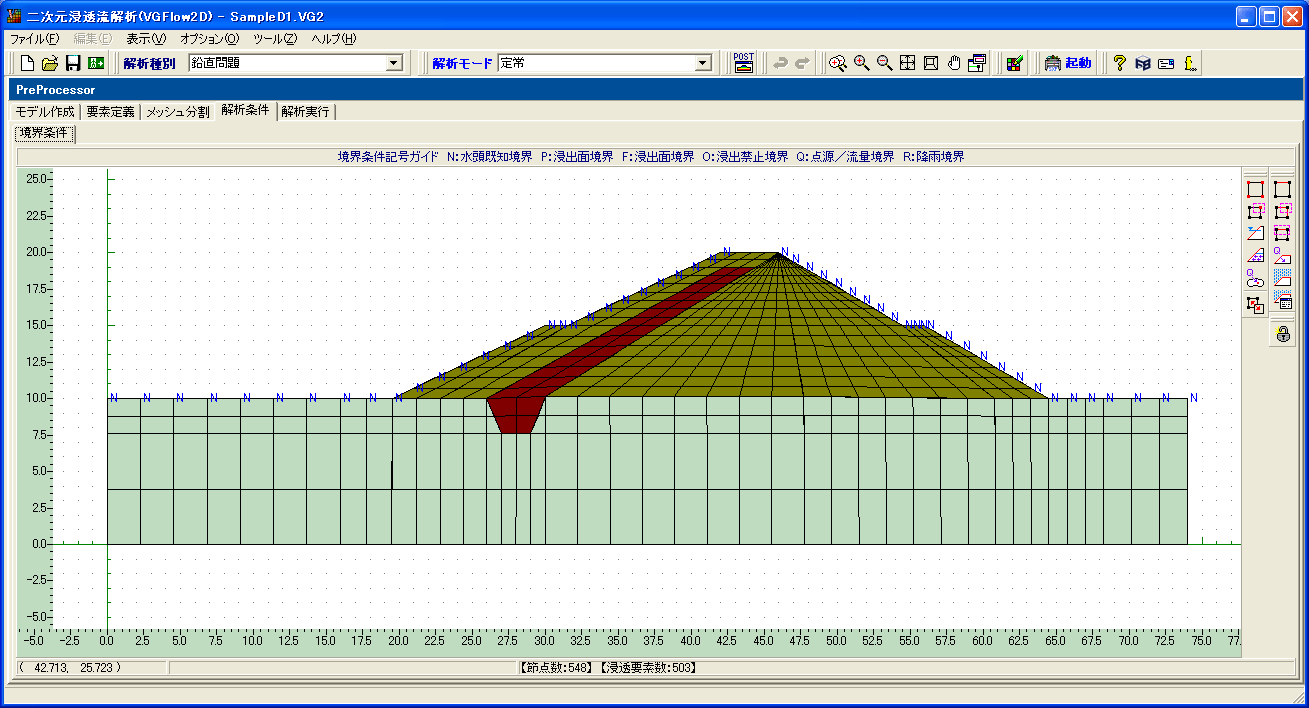Toggle the padlock lock icon
The image size is (1309, 708).
pos(1283,335)
